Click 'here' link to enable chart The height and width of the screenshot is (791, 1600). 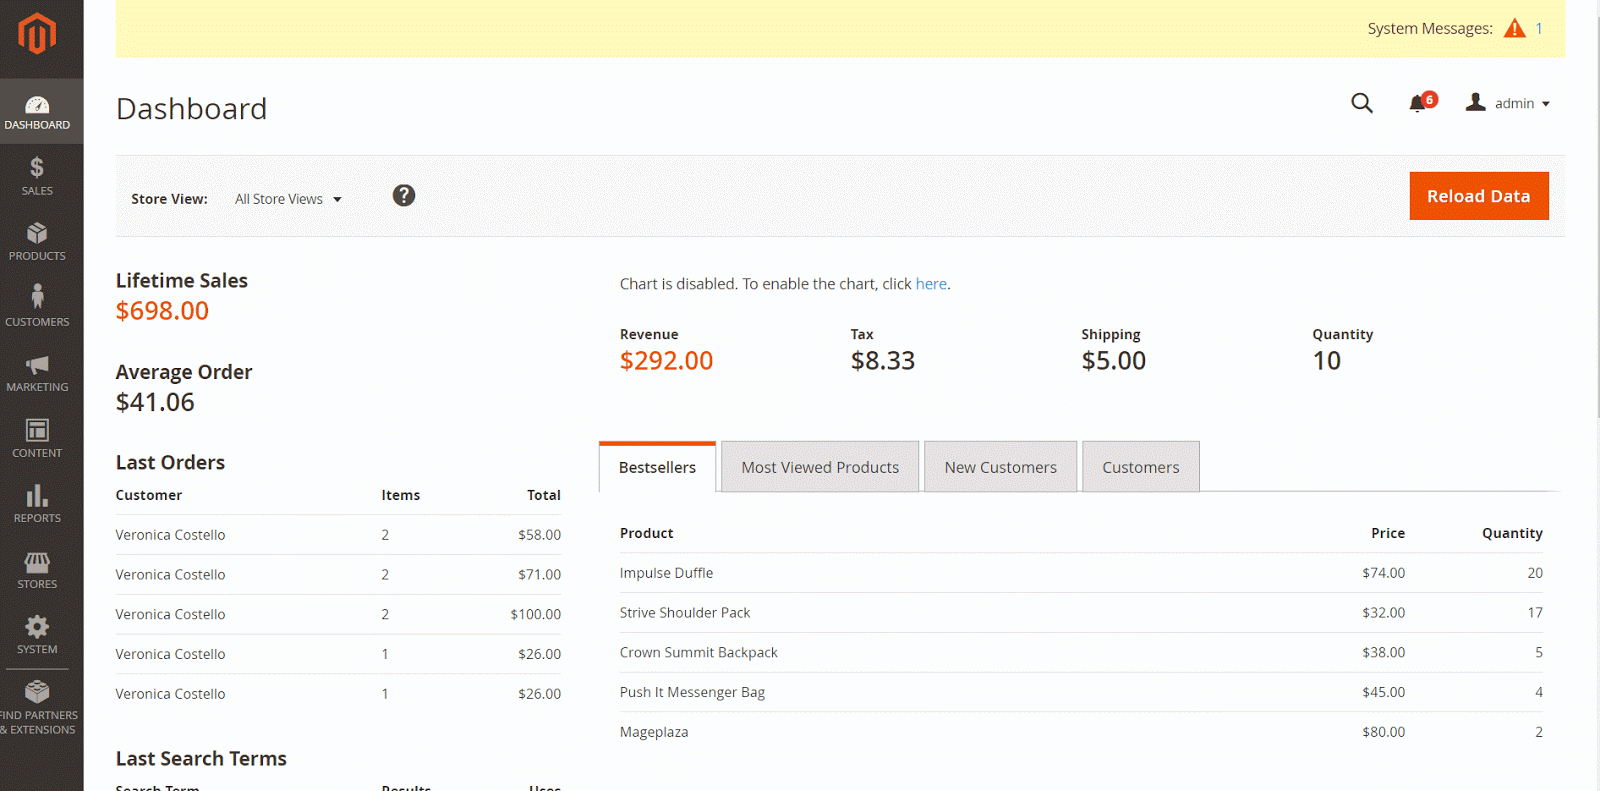click(x=930, y=284)
